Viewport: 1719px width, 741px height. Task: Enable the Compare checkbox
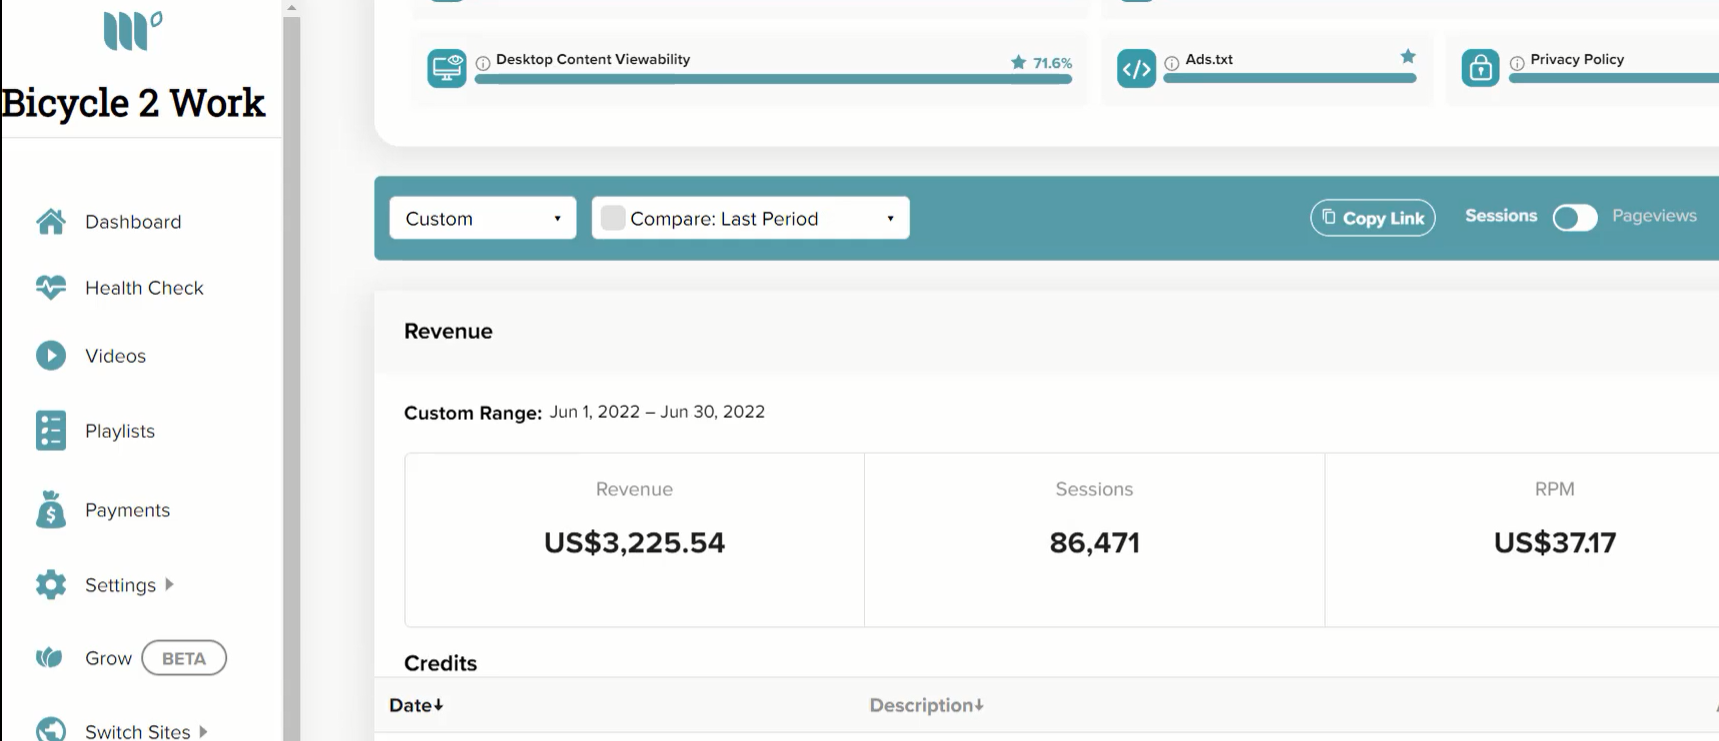[x=613, y=218]
